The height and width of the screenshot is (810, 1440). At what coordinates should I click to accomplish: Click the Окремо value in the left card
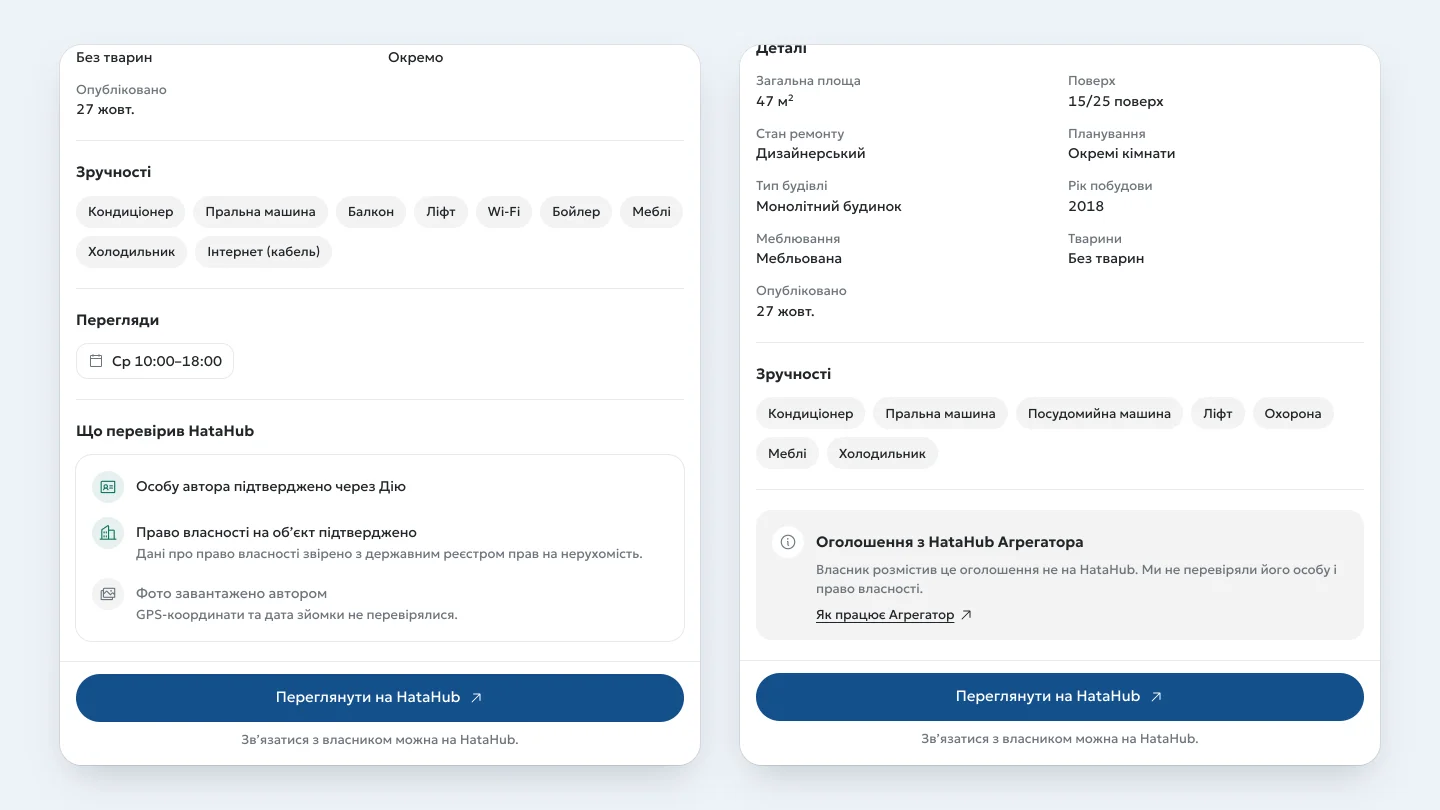[416, 57]
